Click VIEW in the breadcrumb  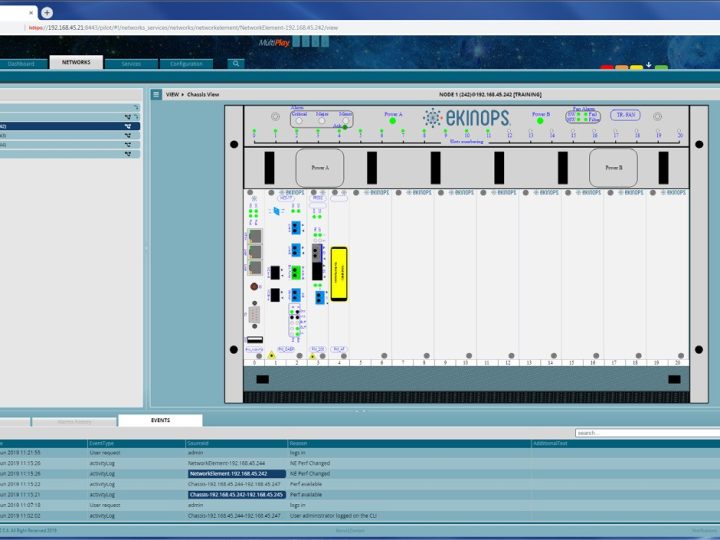[172, 95]
